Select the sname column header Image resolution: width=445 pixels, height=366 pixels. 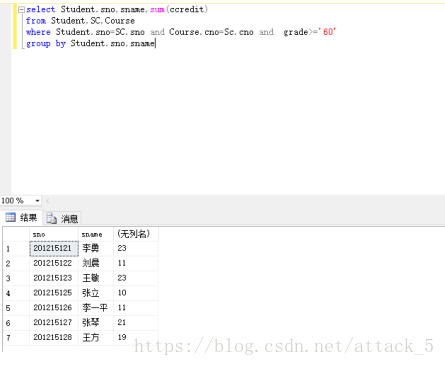[96, 234]
